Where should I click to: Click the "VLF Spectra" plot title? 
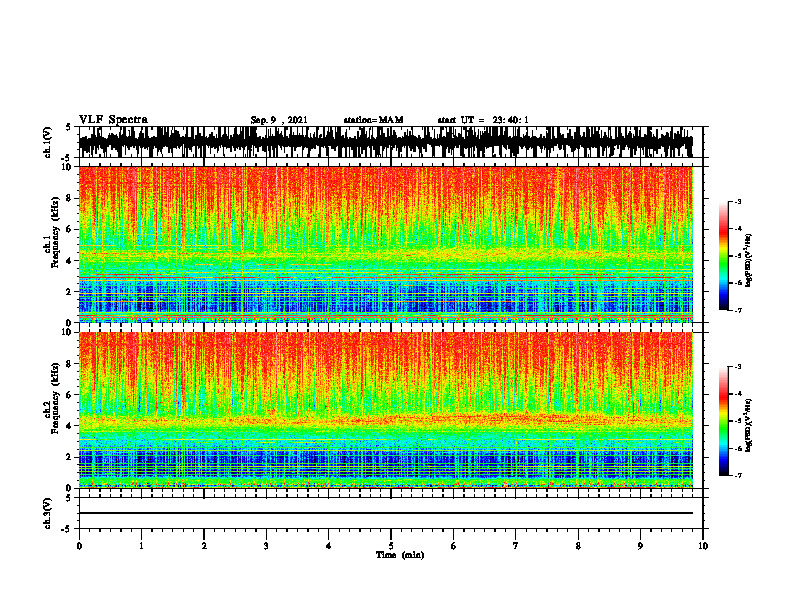(113, 120)
